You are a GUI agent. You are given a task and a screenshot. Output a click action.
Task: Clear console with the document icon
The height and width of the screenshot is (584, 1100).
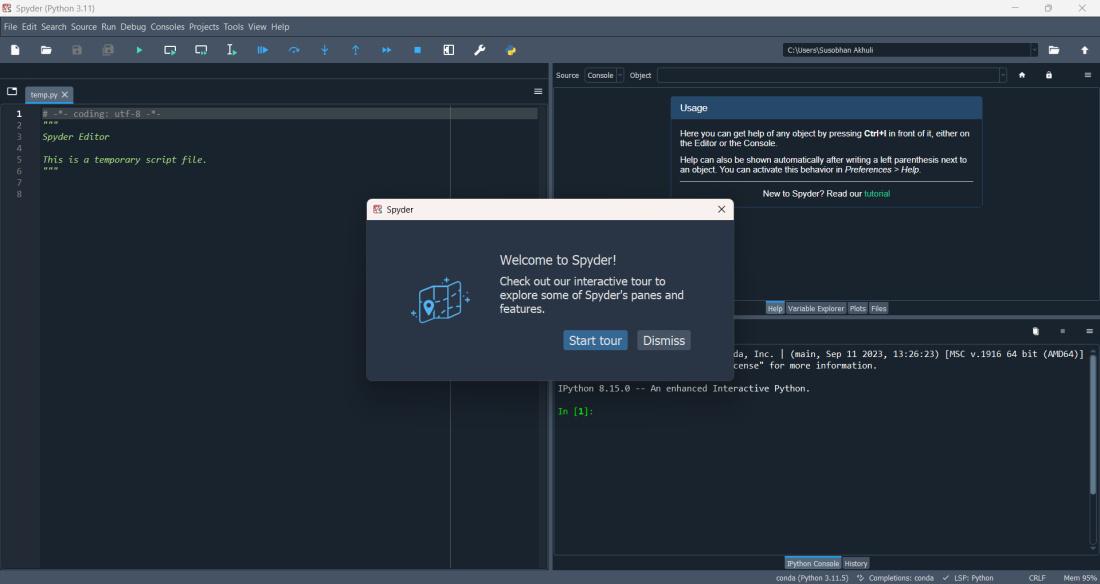tap(1035, 331)
